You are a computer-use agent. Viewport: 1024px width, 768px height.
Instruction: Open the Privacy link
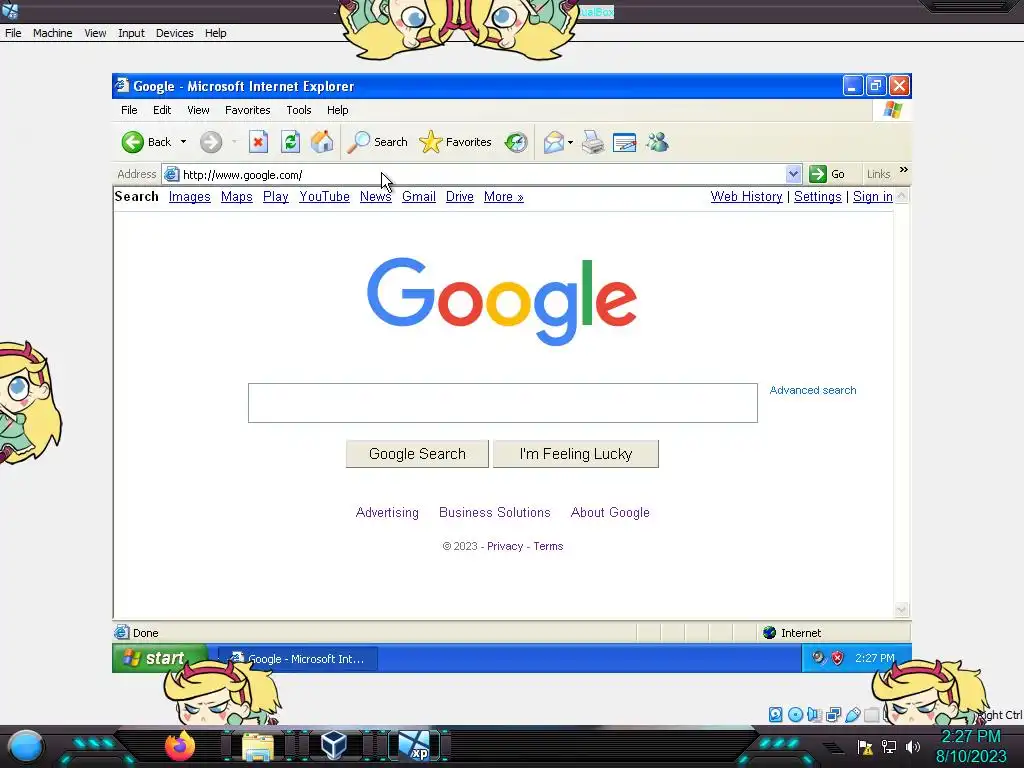(505, 546)
